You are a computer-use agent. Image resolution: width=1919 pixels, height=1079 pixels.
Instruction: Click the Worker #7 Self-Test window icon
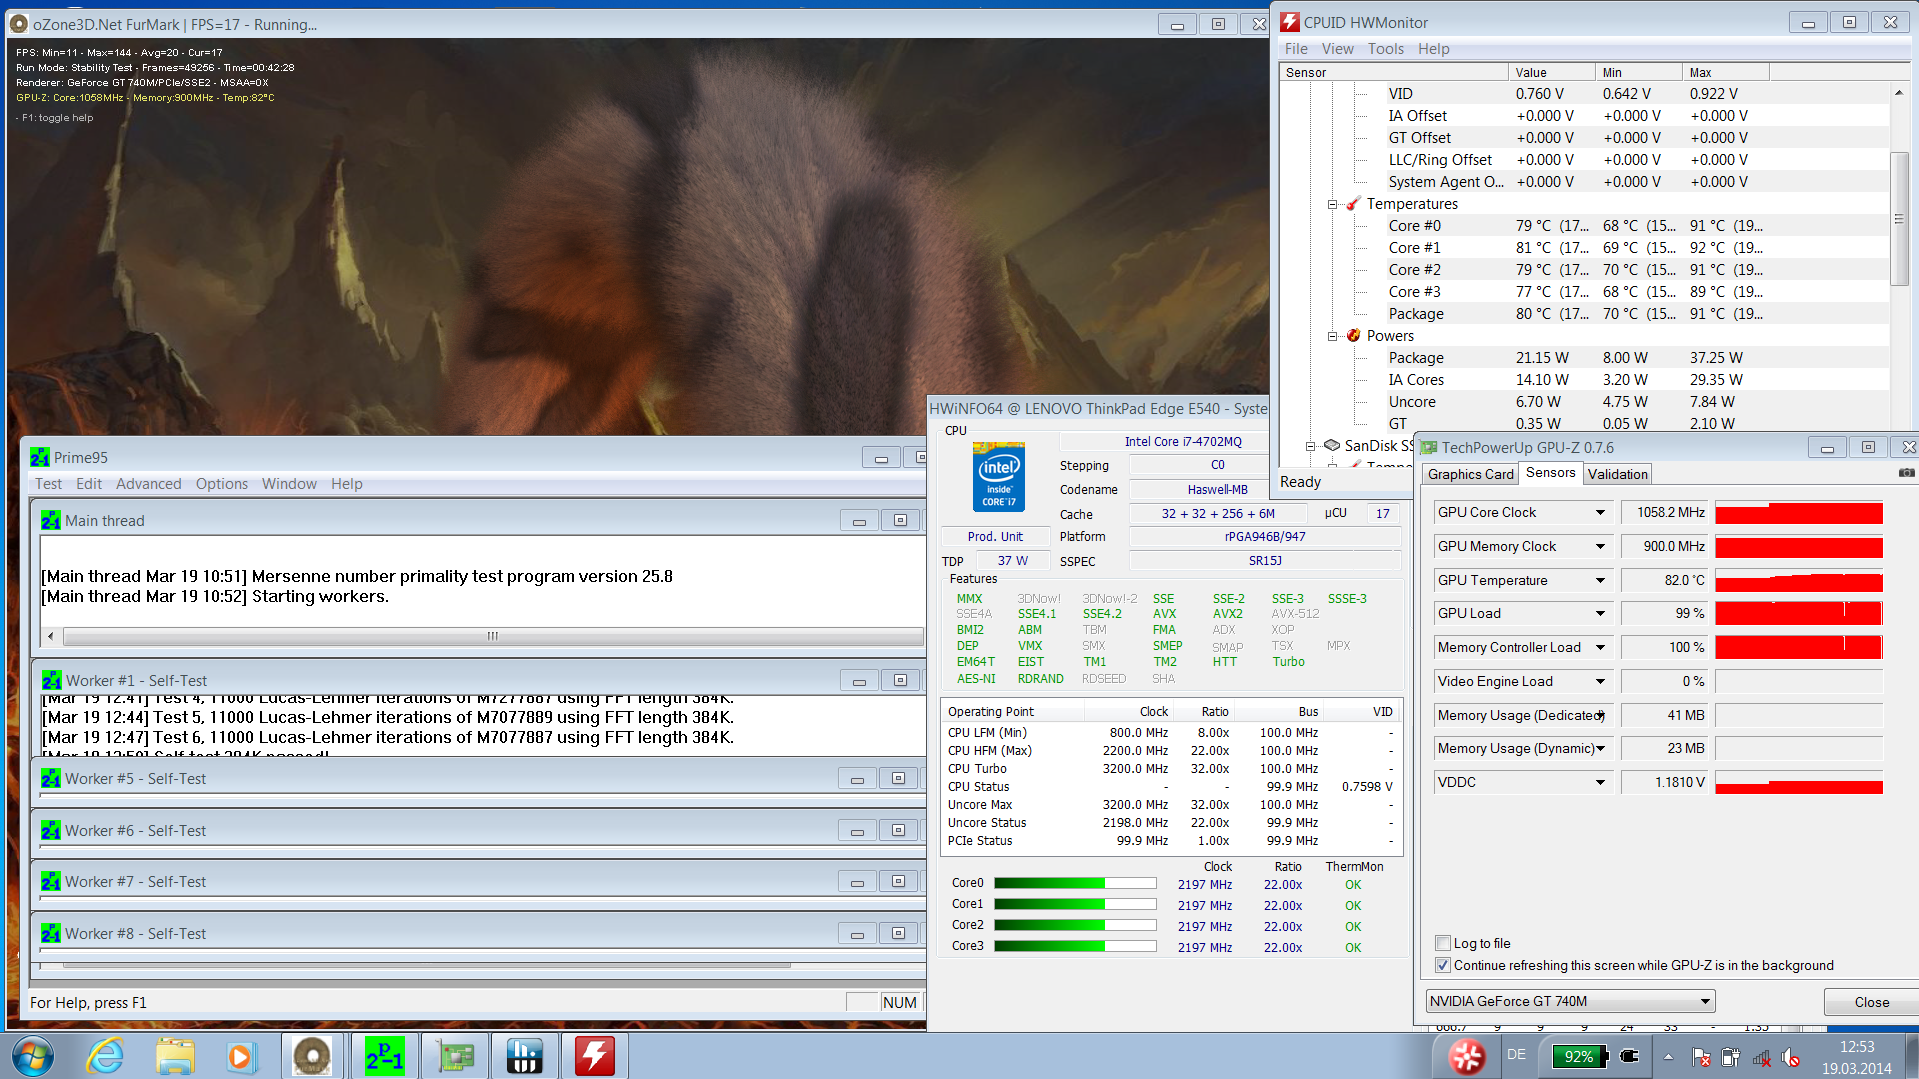(51, 881)
